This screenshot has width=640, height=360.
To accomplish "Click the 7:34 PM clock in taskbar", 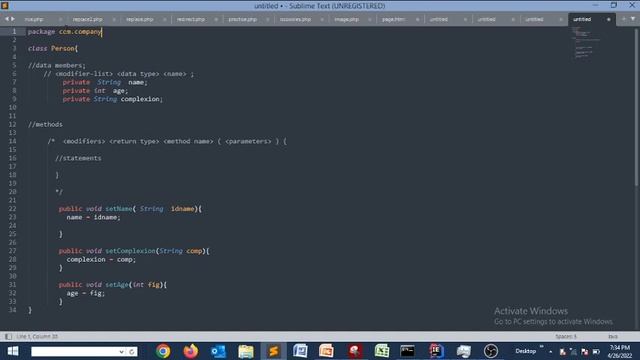I will [x=620, y=347].
